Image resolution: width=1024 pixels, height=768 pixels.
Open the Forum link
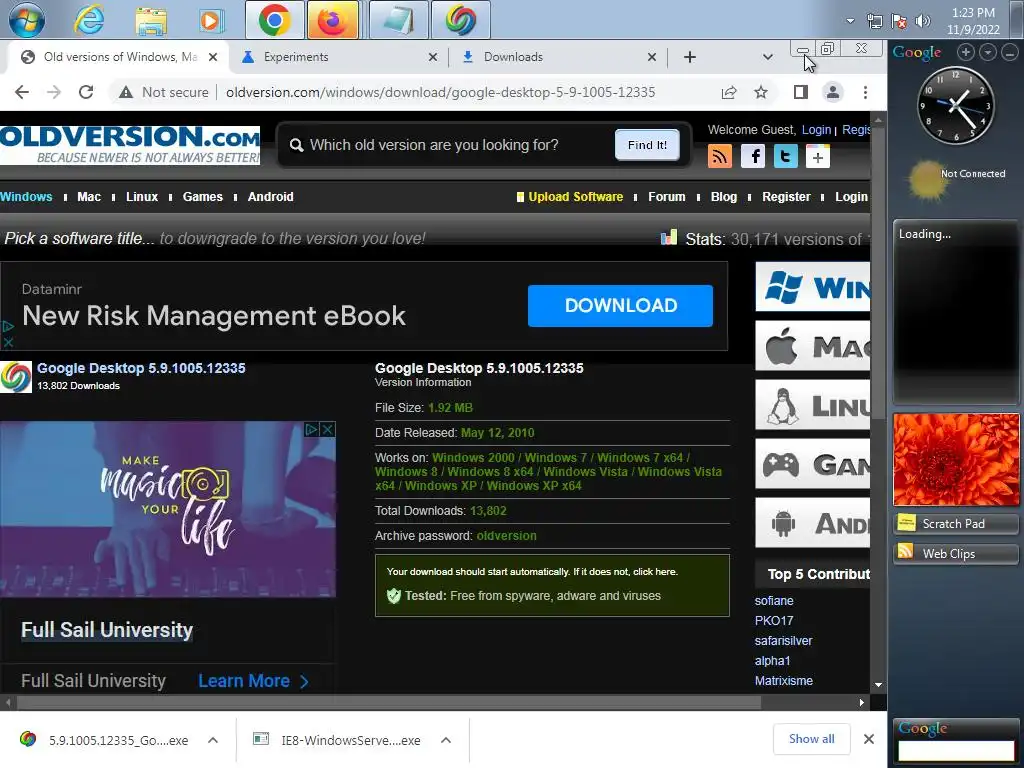667,197
